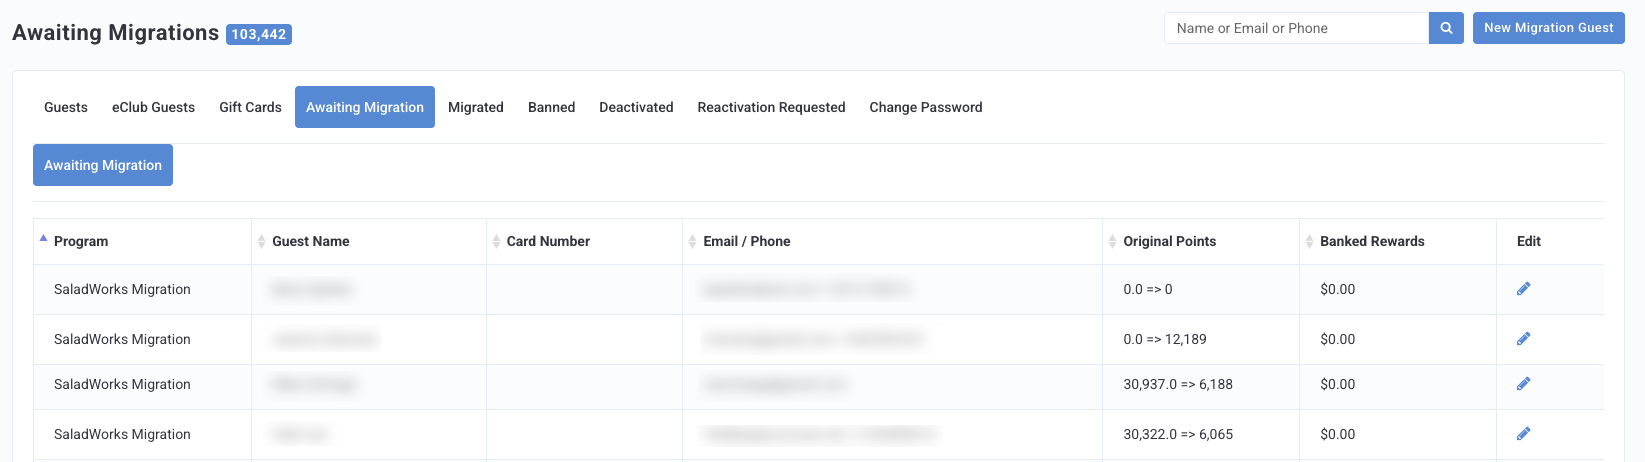Sort table by Card Number column

[548, 241]
